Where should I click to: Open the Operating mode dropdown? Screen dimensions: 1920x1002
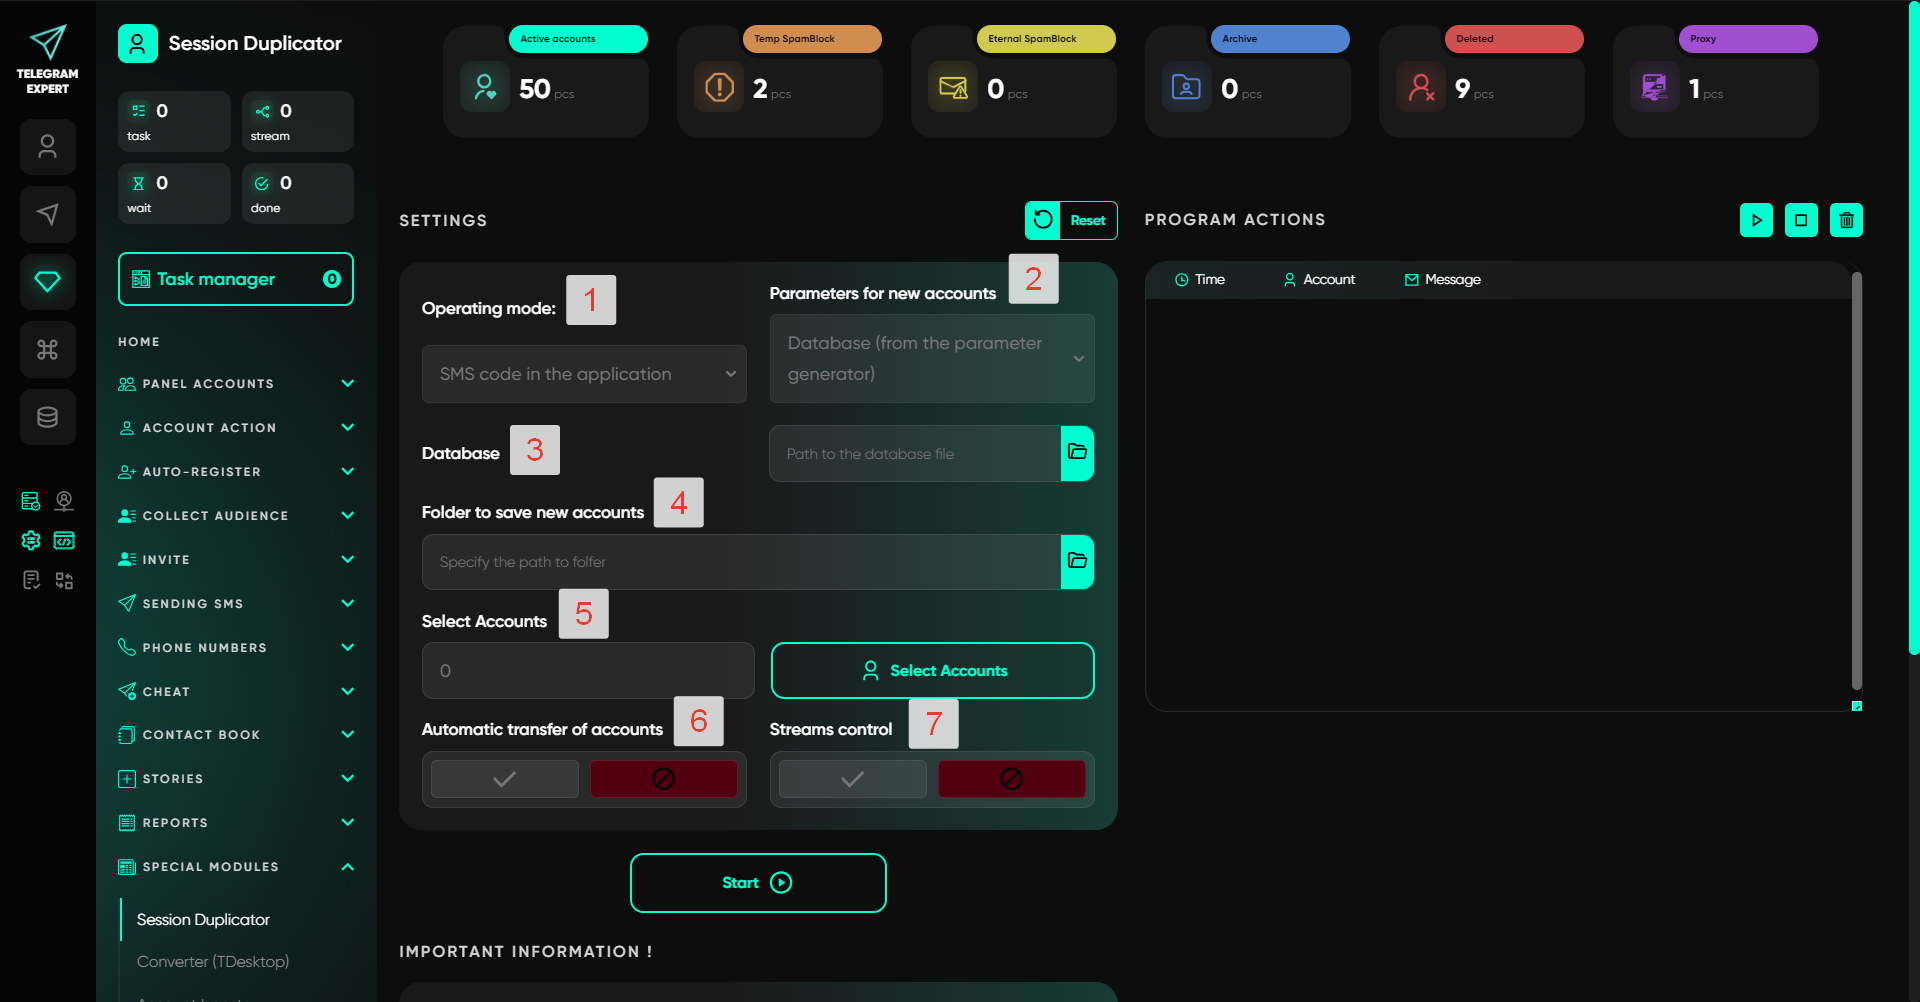tap(584, 374)
